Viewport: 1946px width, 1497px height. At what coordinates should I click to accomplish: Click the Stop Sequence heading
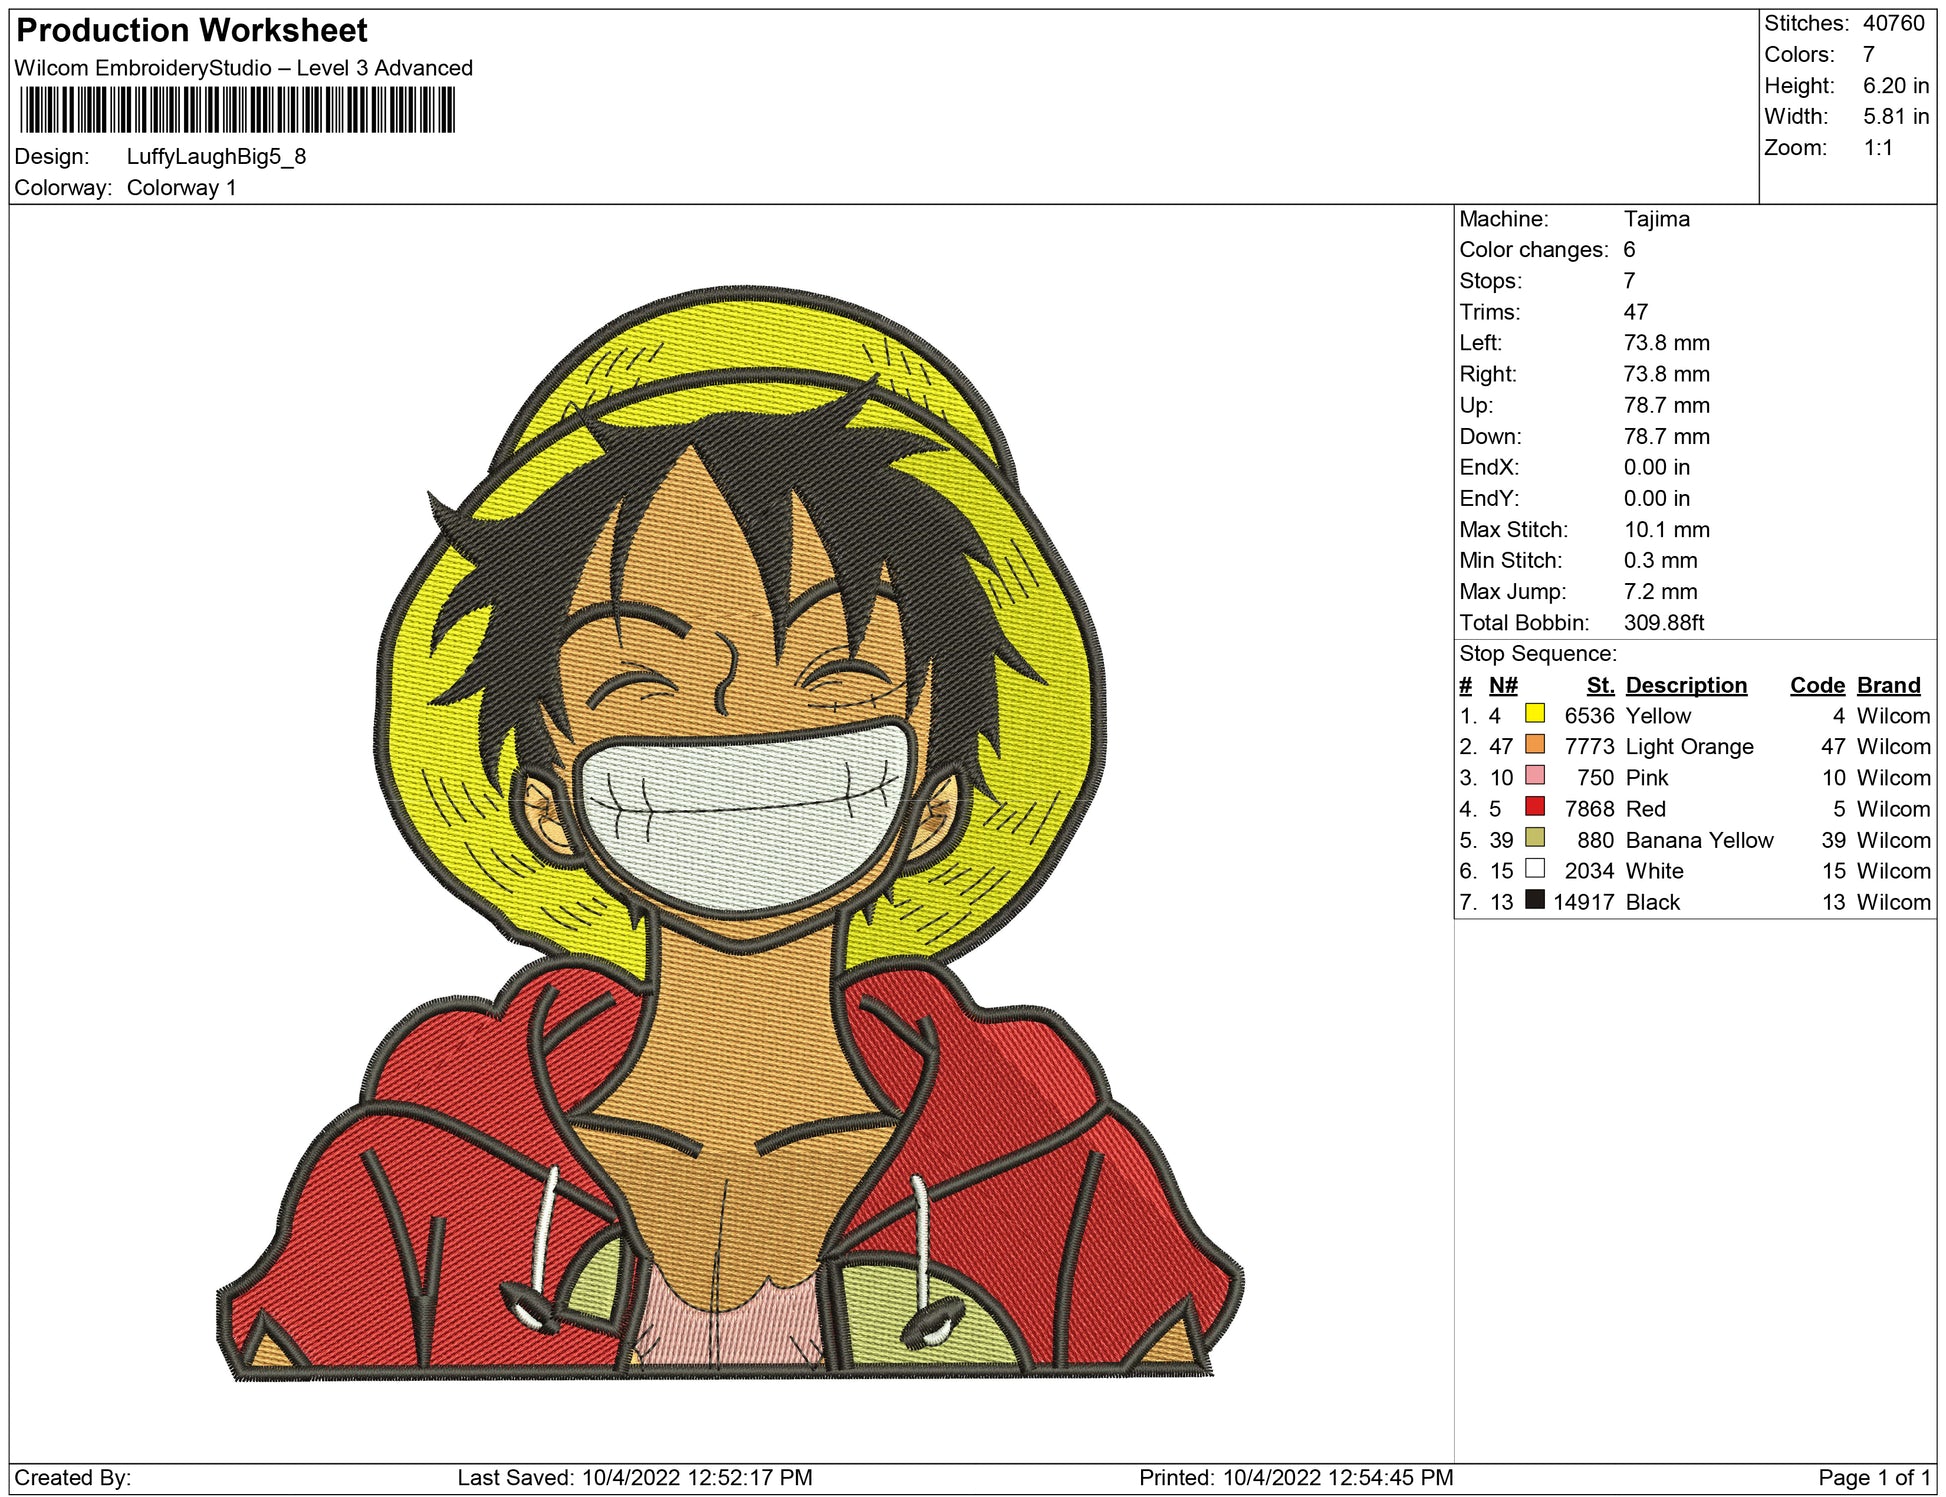(1537, 654)
